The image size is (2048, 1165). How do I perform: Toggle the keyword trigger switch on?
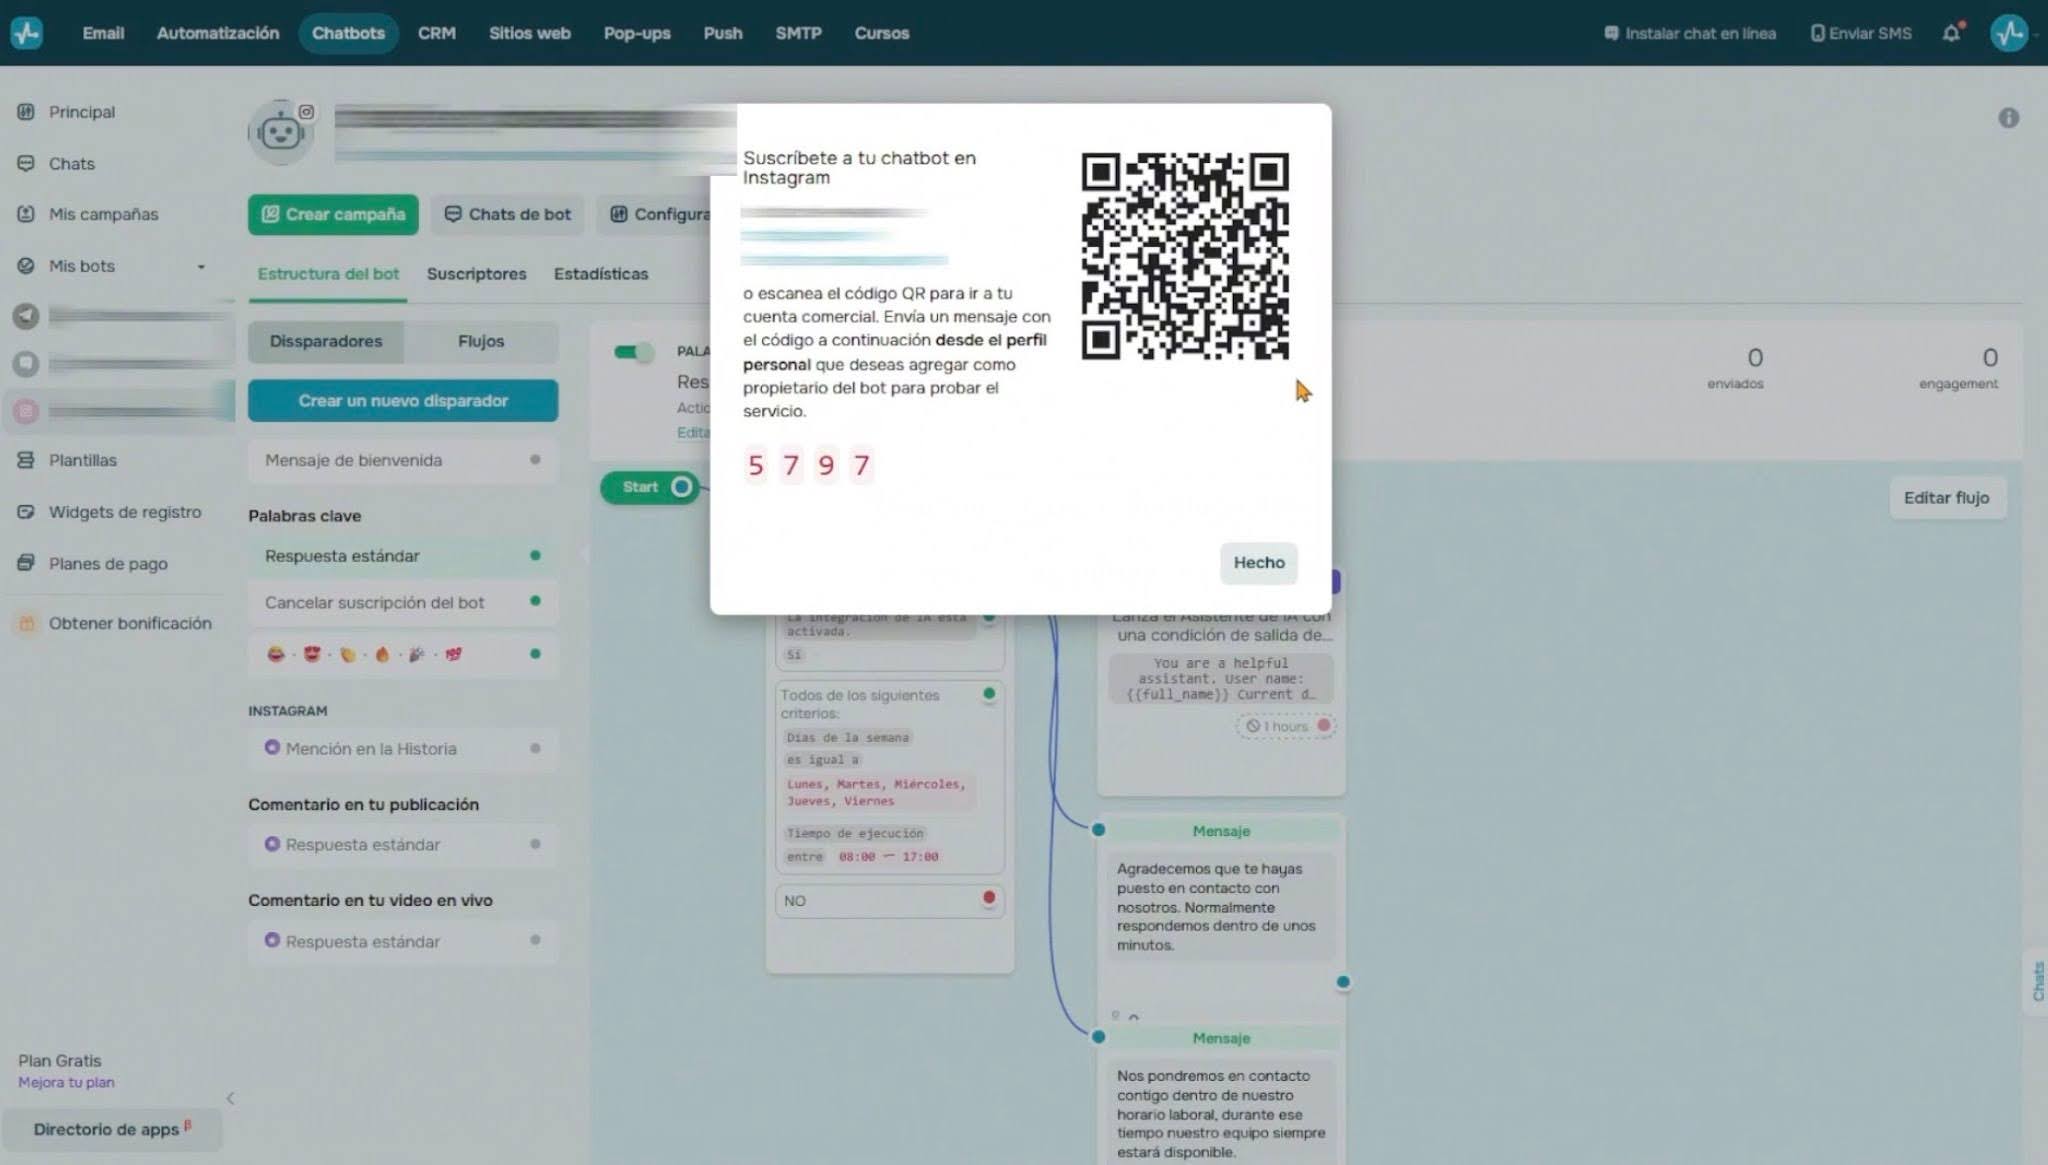[633, 352]
